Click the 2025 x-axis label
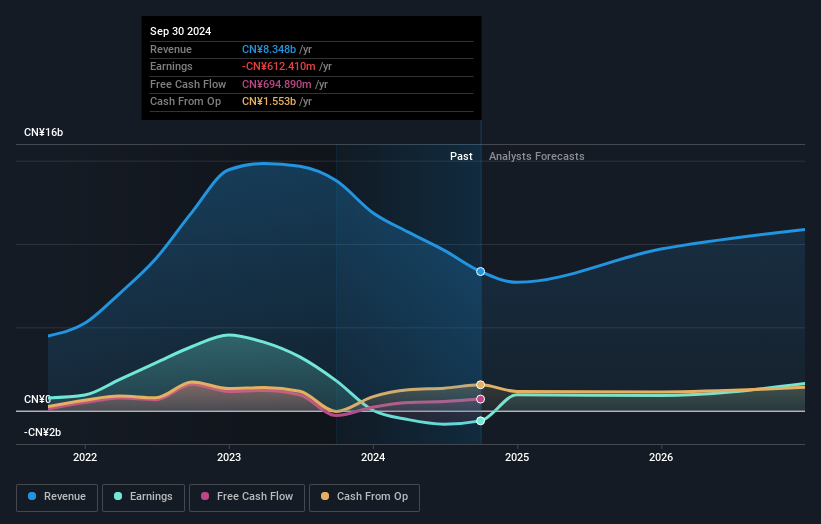This screenshot has width=821, height=524. click(x=517, y=457)
